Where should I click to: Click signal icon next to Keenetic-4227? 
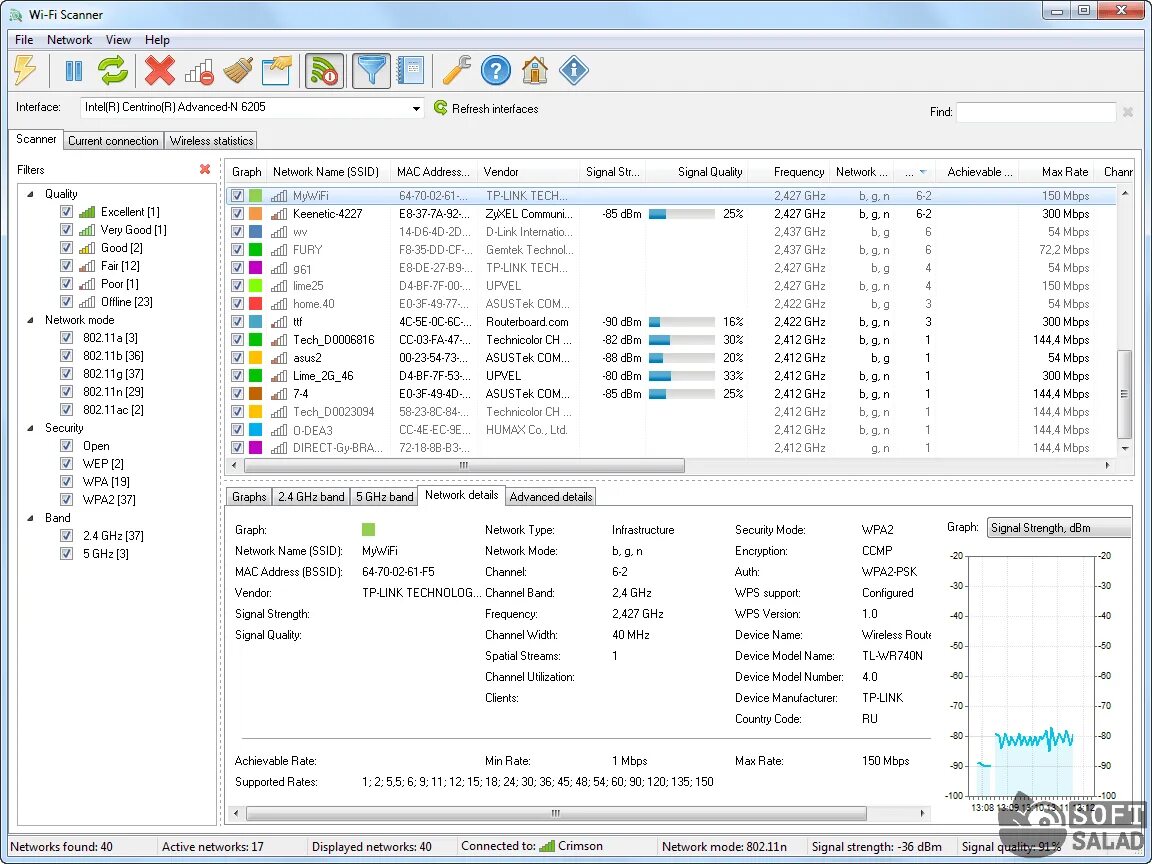(x=278, y=214)
